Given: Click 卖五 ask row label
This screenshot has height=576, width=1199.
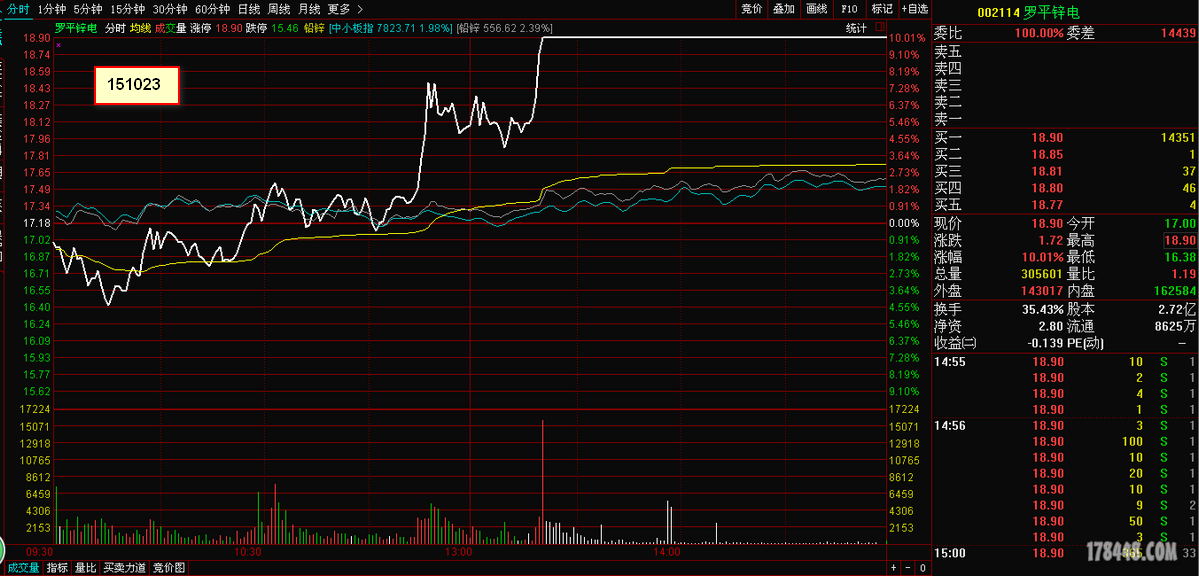Looking at the screenshot, I should (948, 52).
